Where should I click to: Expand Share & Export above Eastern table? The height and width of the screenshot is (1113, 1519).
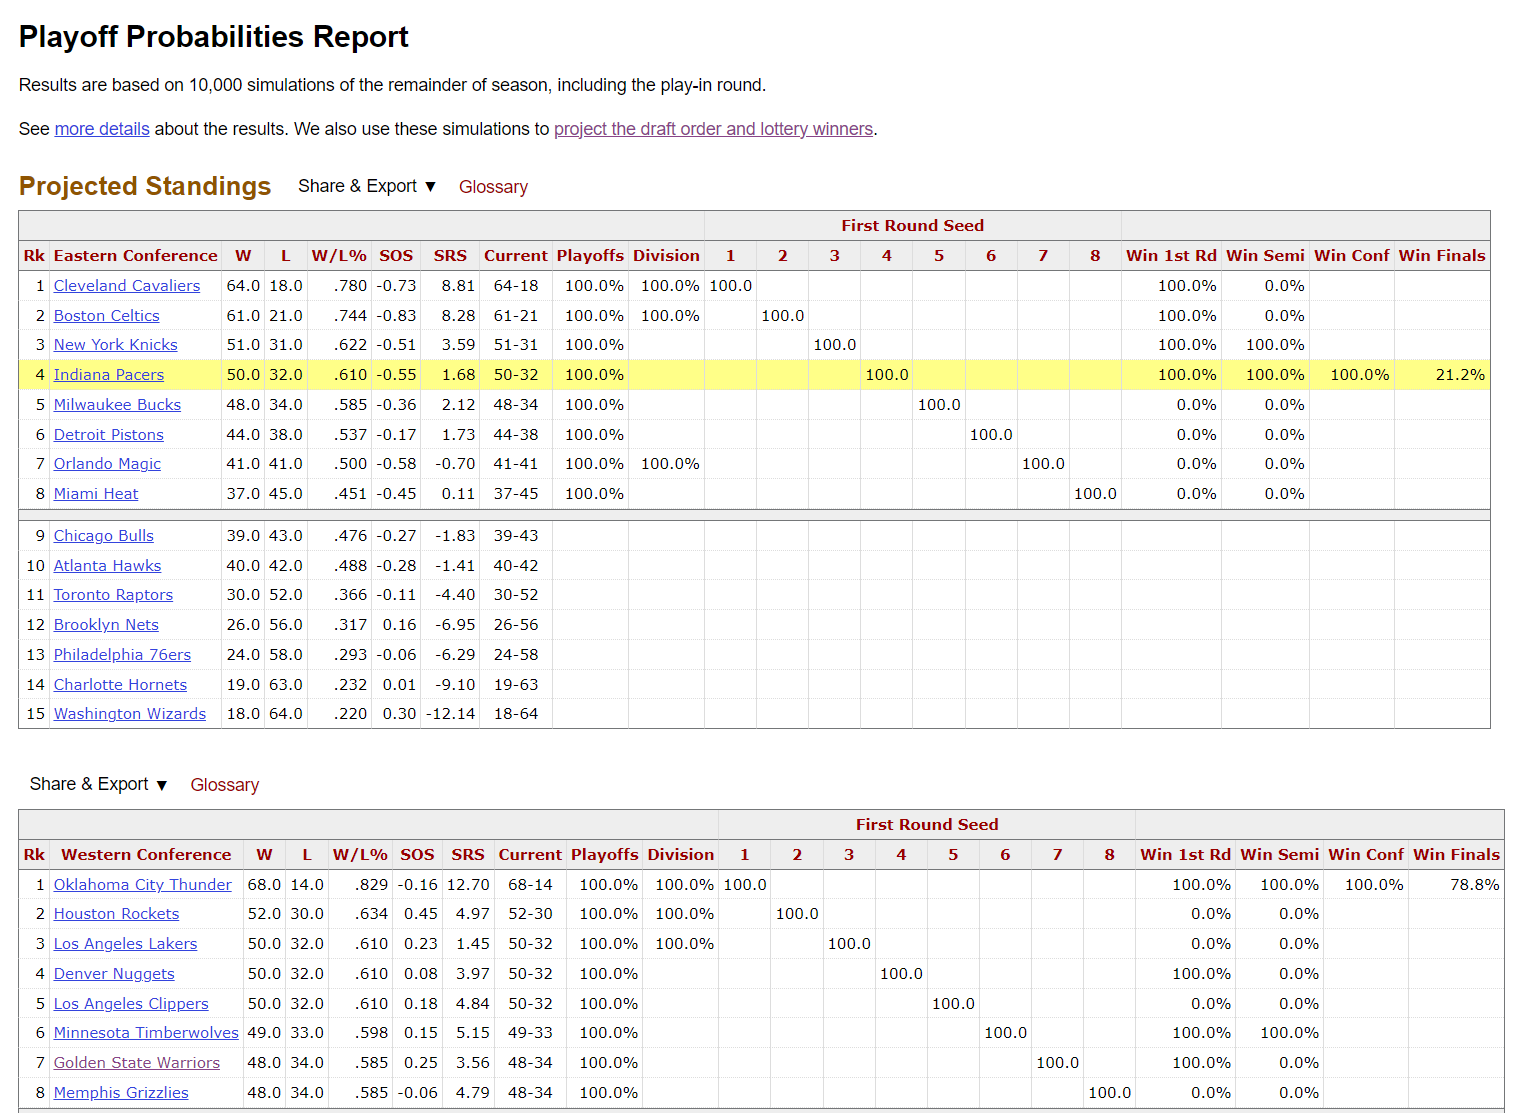(367, 186)
